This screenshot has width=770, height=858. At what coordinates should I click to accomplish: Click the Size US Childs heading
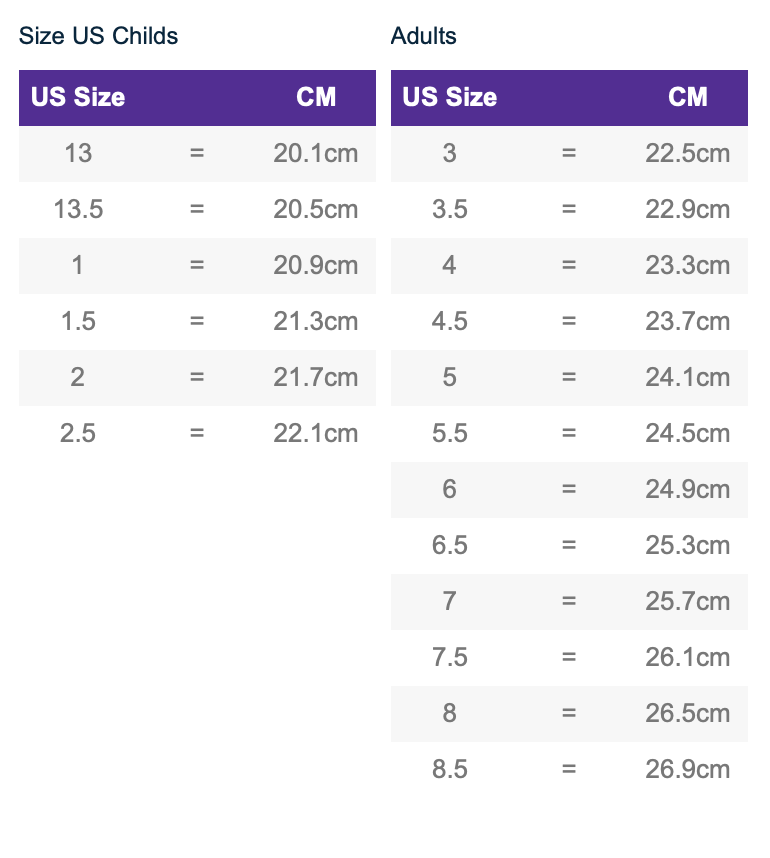point(99,36)
